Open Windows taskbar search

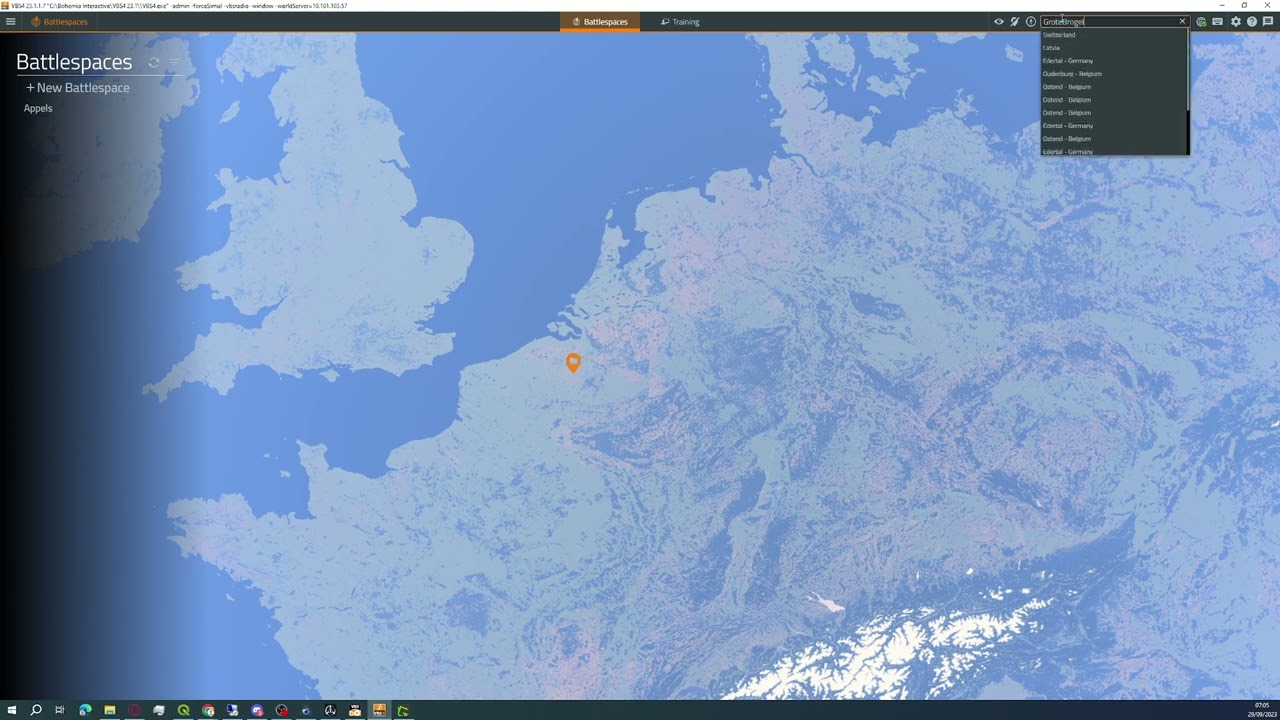[x=36, y=710]
